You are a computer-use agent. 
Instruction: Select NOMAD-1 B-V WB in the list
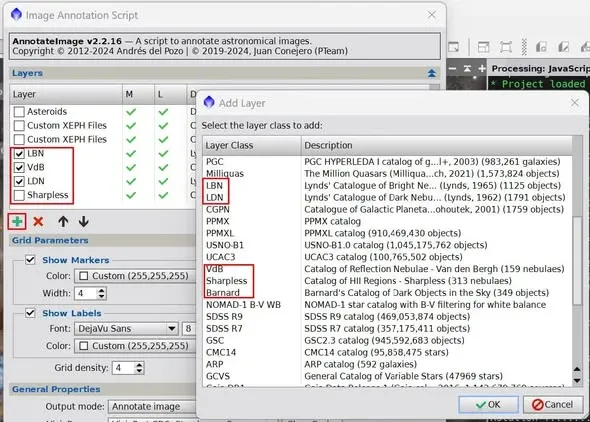pos(243,305)
